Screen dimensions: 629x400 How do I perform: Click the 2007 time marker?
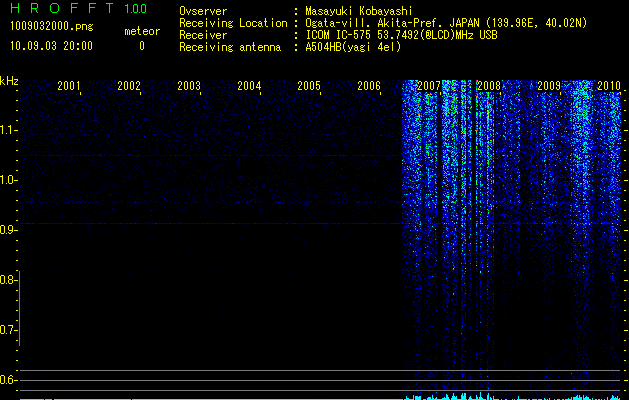click(429, 86)
